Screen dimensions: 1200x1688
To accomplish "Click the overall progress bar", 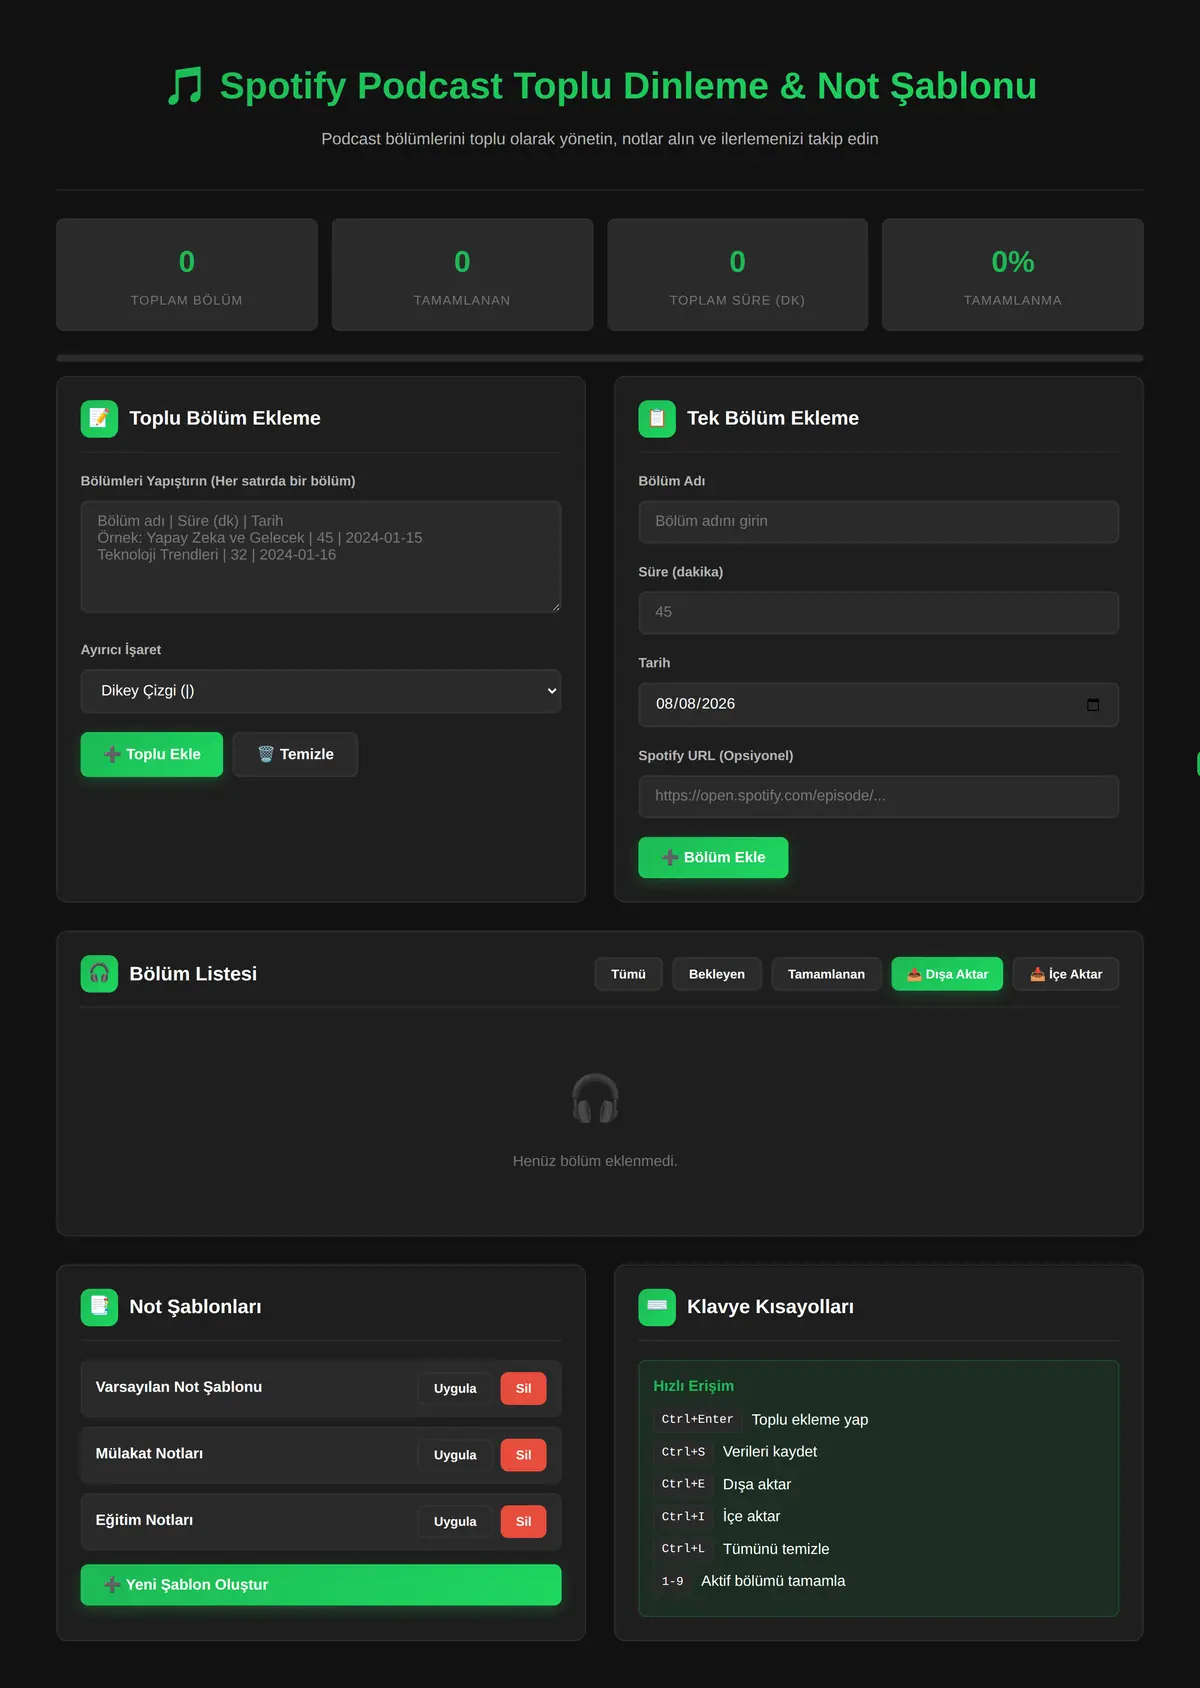I will [x=600, y=358].
